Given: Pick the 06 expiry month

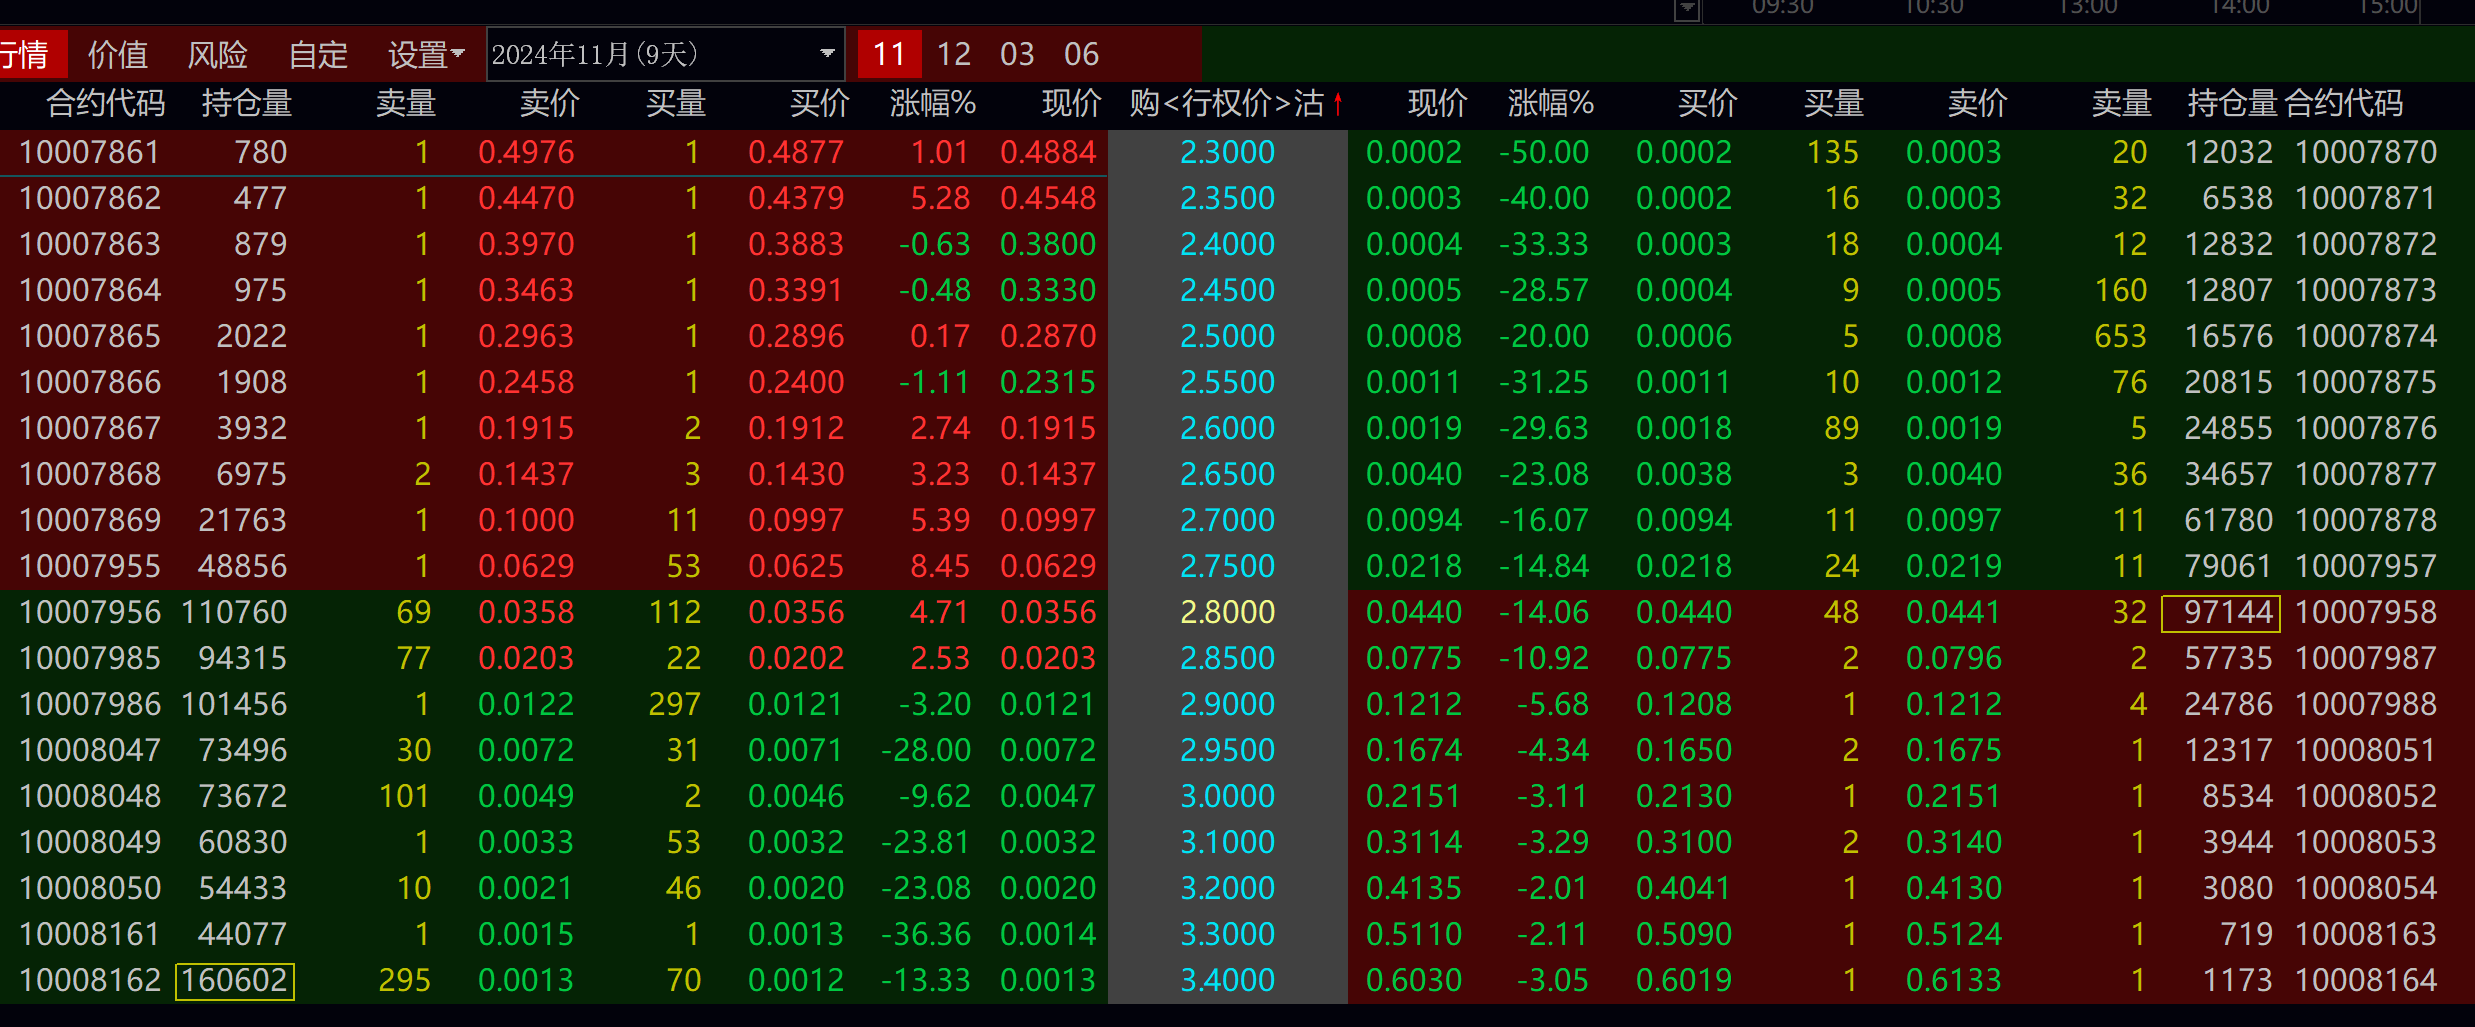Looking at the screenshot, I should click(x=1081, y=54).
